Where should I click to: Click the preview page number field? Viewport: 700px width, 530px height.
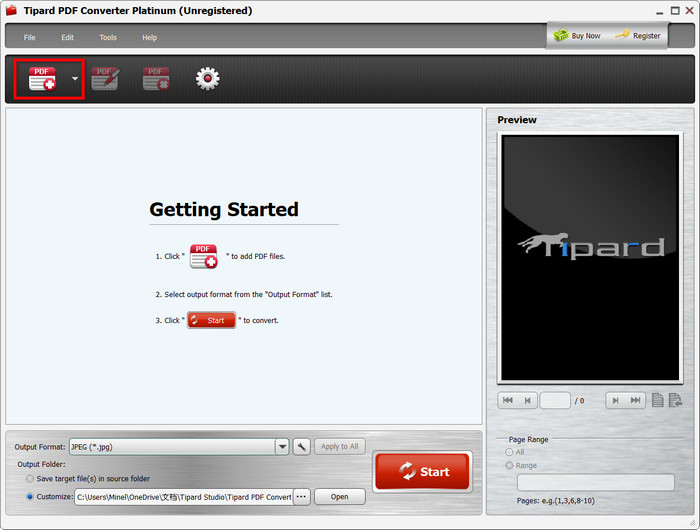[555, 401]
